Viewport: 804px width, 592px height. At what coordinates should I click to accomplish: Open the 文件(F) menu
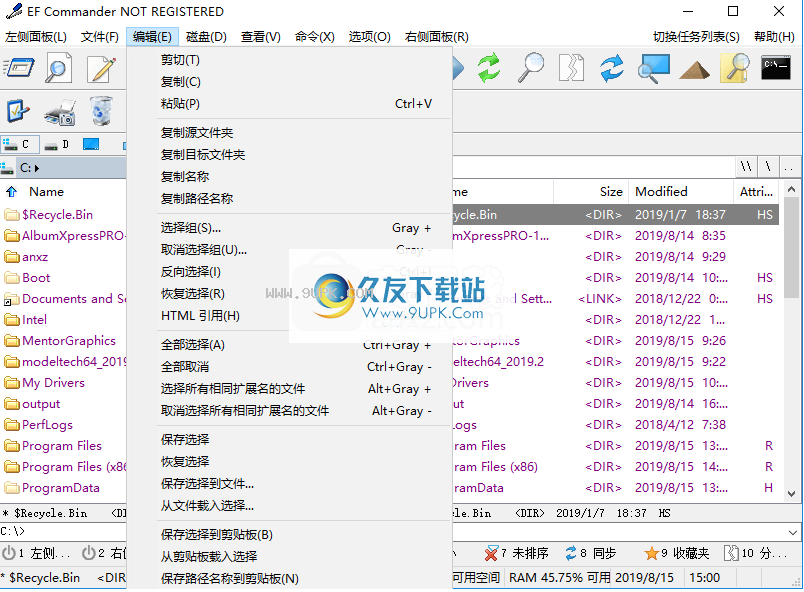(x=99, y=37)
